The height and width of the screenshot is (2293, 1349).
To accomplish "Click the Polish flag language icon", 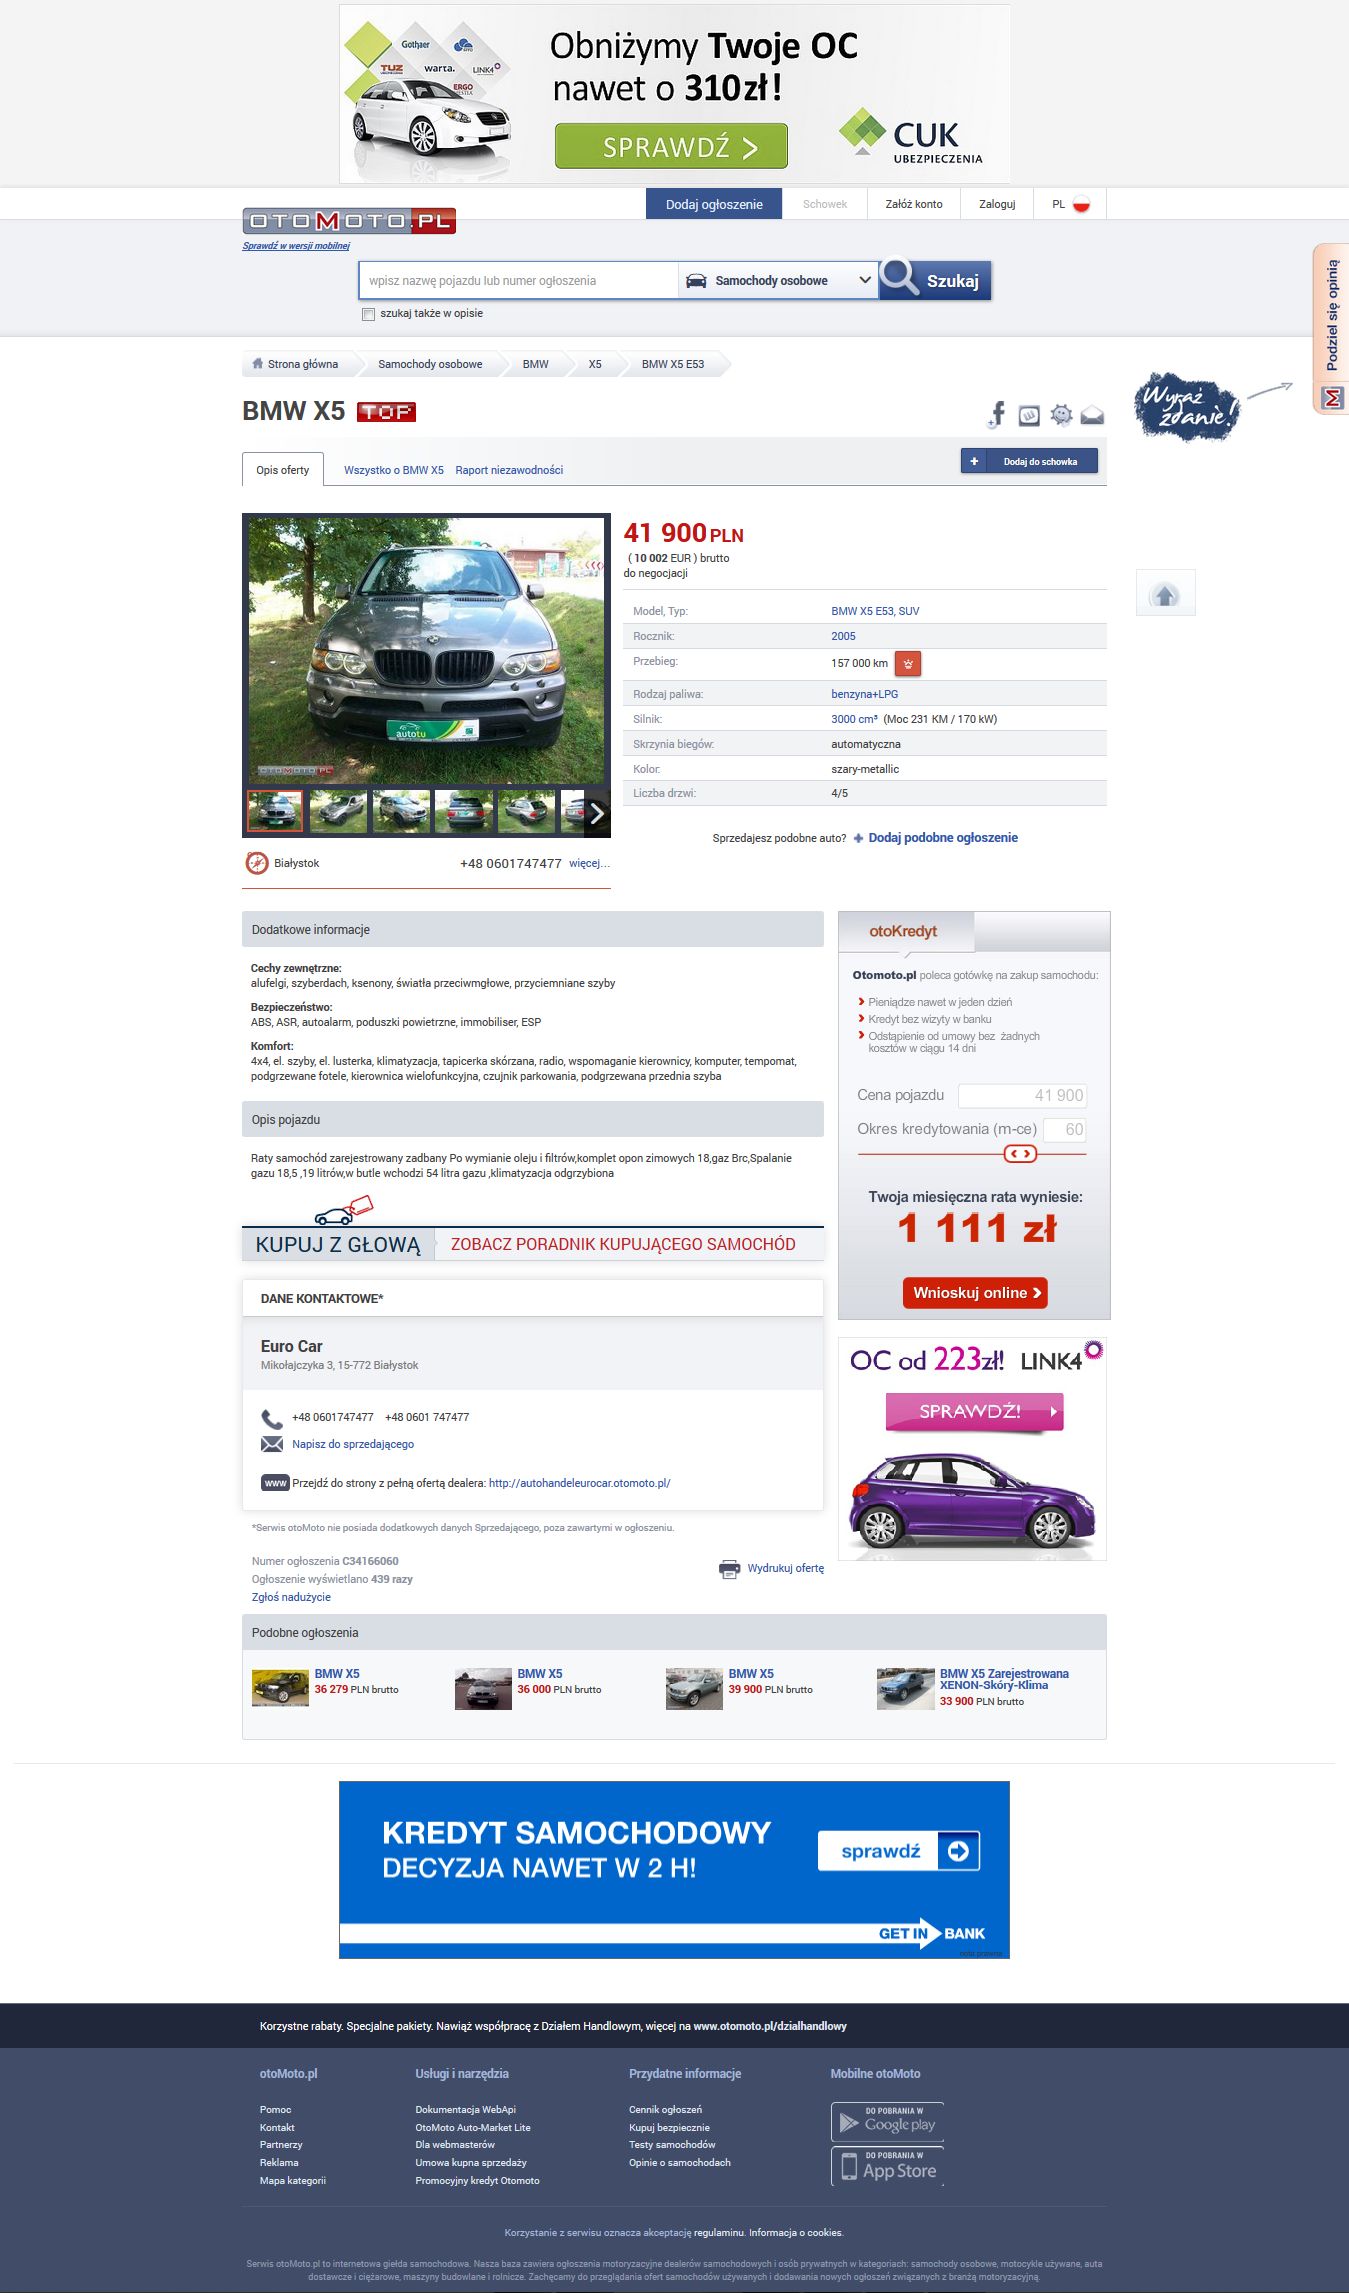I will [1081, 205].
